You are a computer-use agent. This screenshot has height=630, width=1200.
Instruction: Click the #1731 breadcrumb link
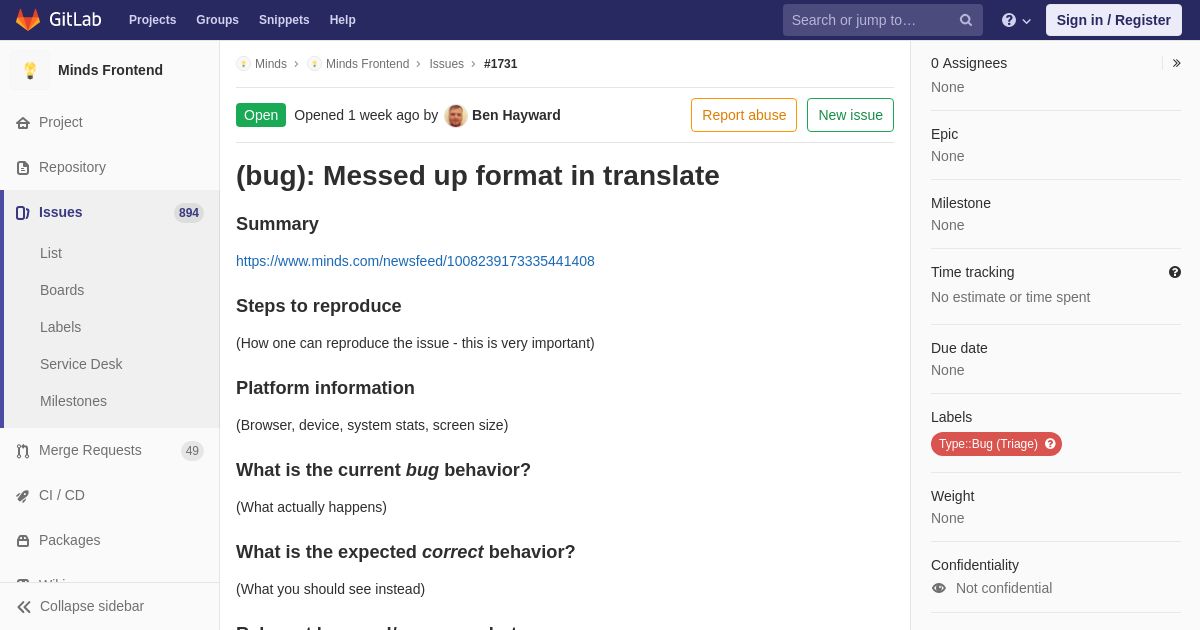click(501, 64)
